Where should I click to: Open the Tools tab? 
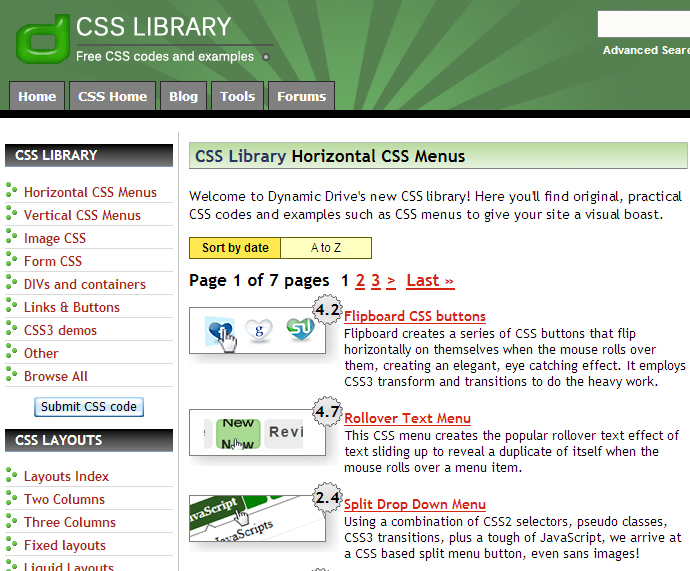[x=238, y=96]
